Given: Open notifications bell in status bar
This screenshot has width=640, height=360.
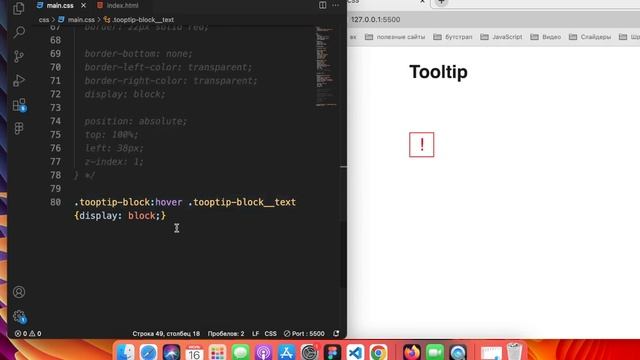Looking at the screenshot, I should point(336,333).
